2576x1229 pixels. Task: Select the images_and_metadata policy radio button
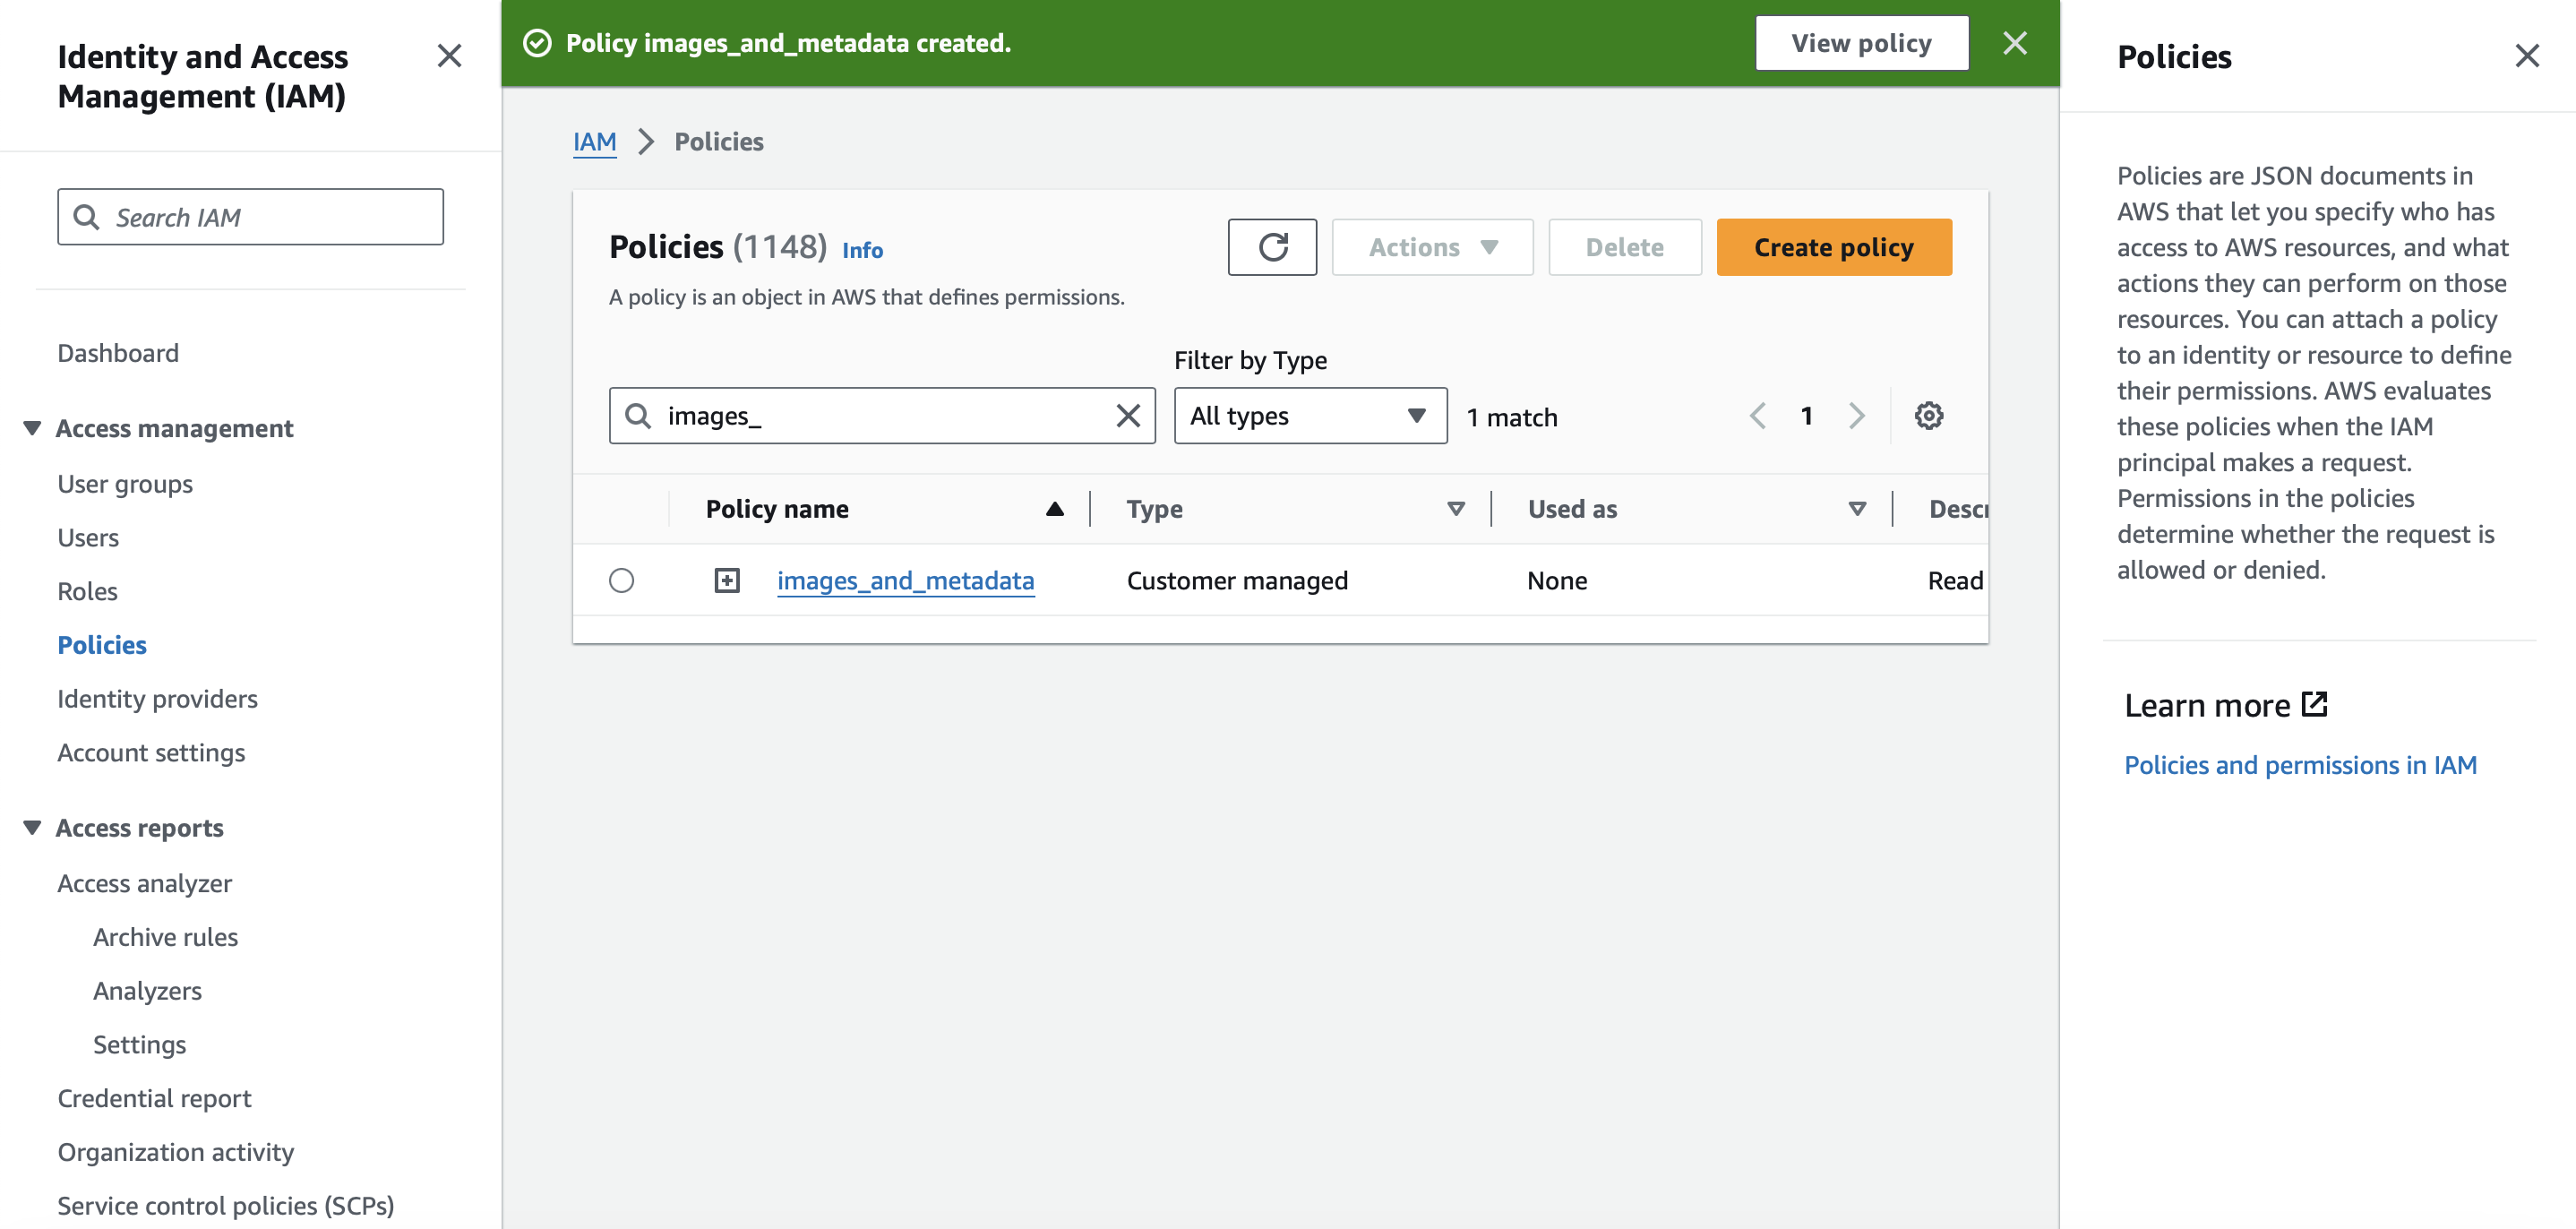(x=621, y=580)
